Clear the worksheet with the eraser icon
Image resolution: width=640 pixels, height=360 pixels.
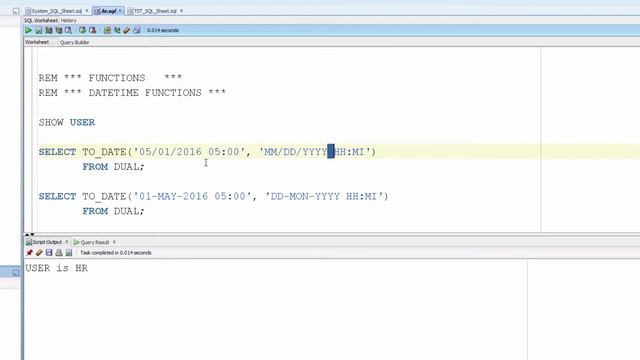(127, 30)
